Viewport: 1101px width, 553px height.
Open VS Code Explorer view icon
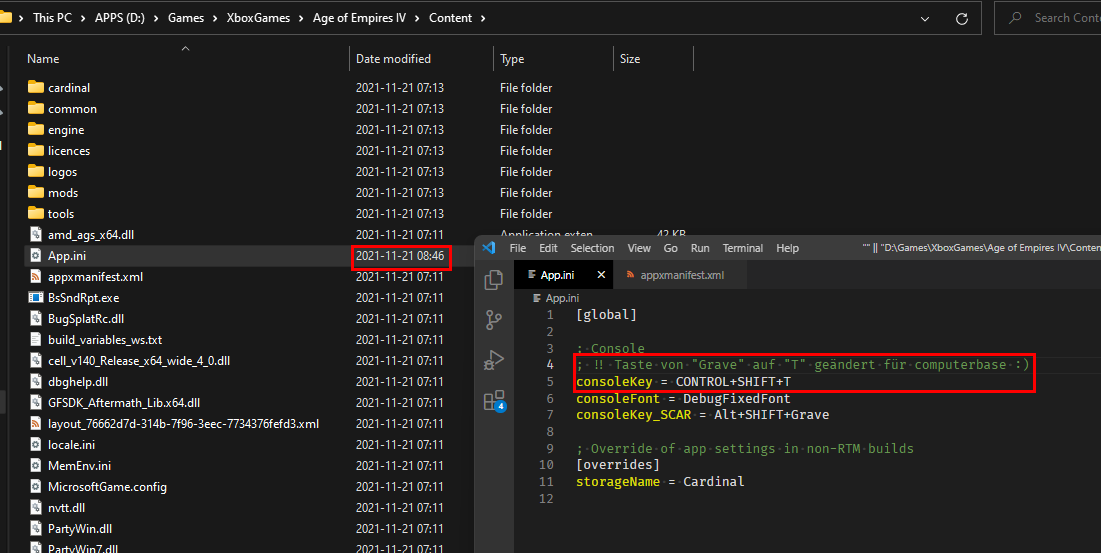click(494, 279)
